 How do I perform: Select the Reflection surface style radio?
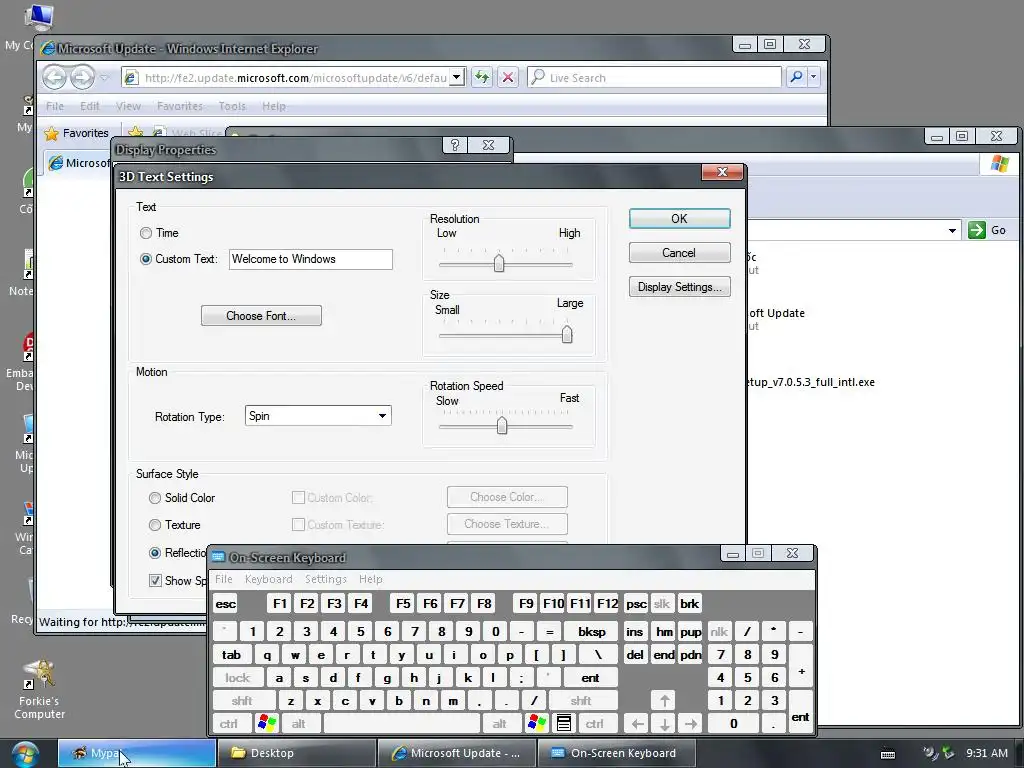click(x=155, y=553)
